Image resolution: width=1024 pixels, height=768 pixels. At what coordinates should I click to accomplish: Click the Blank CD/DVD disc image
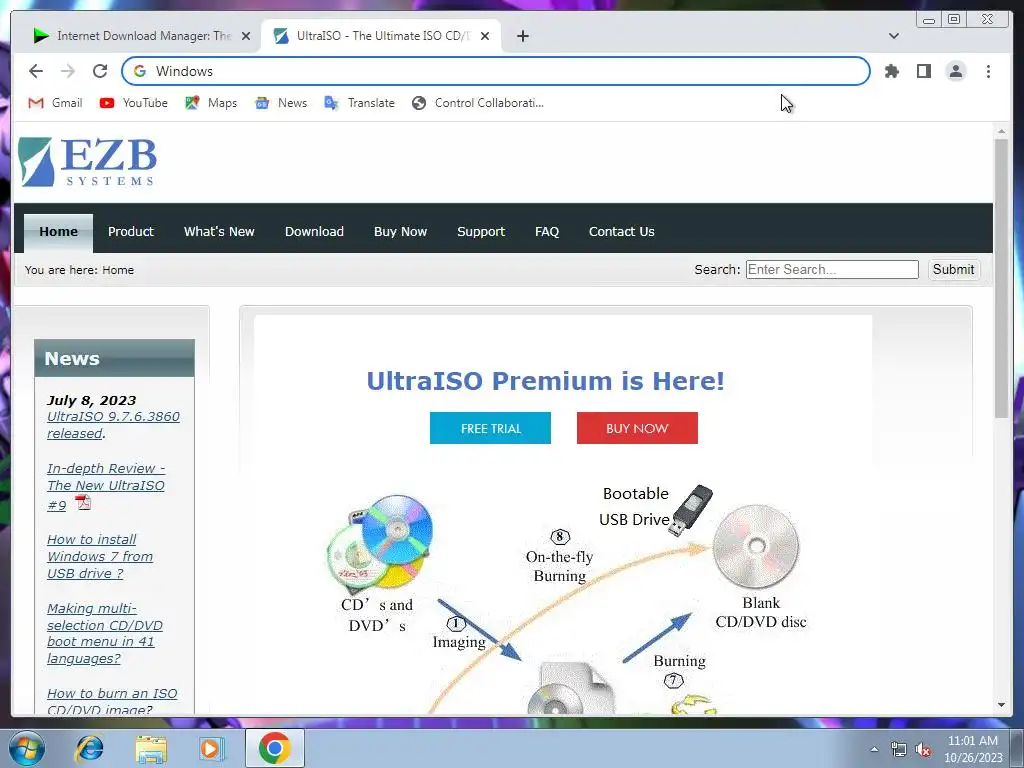(756, 547)
